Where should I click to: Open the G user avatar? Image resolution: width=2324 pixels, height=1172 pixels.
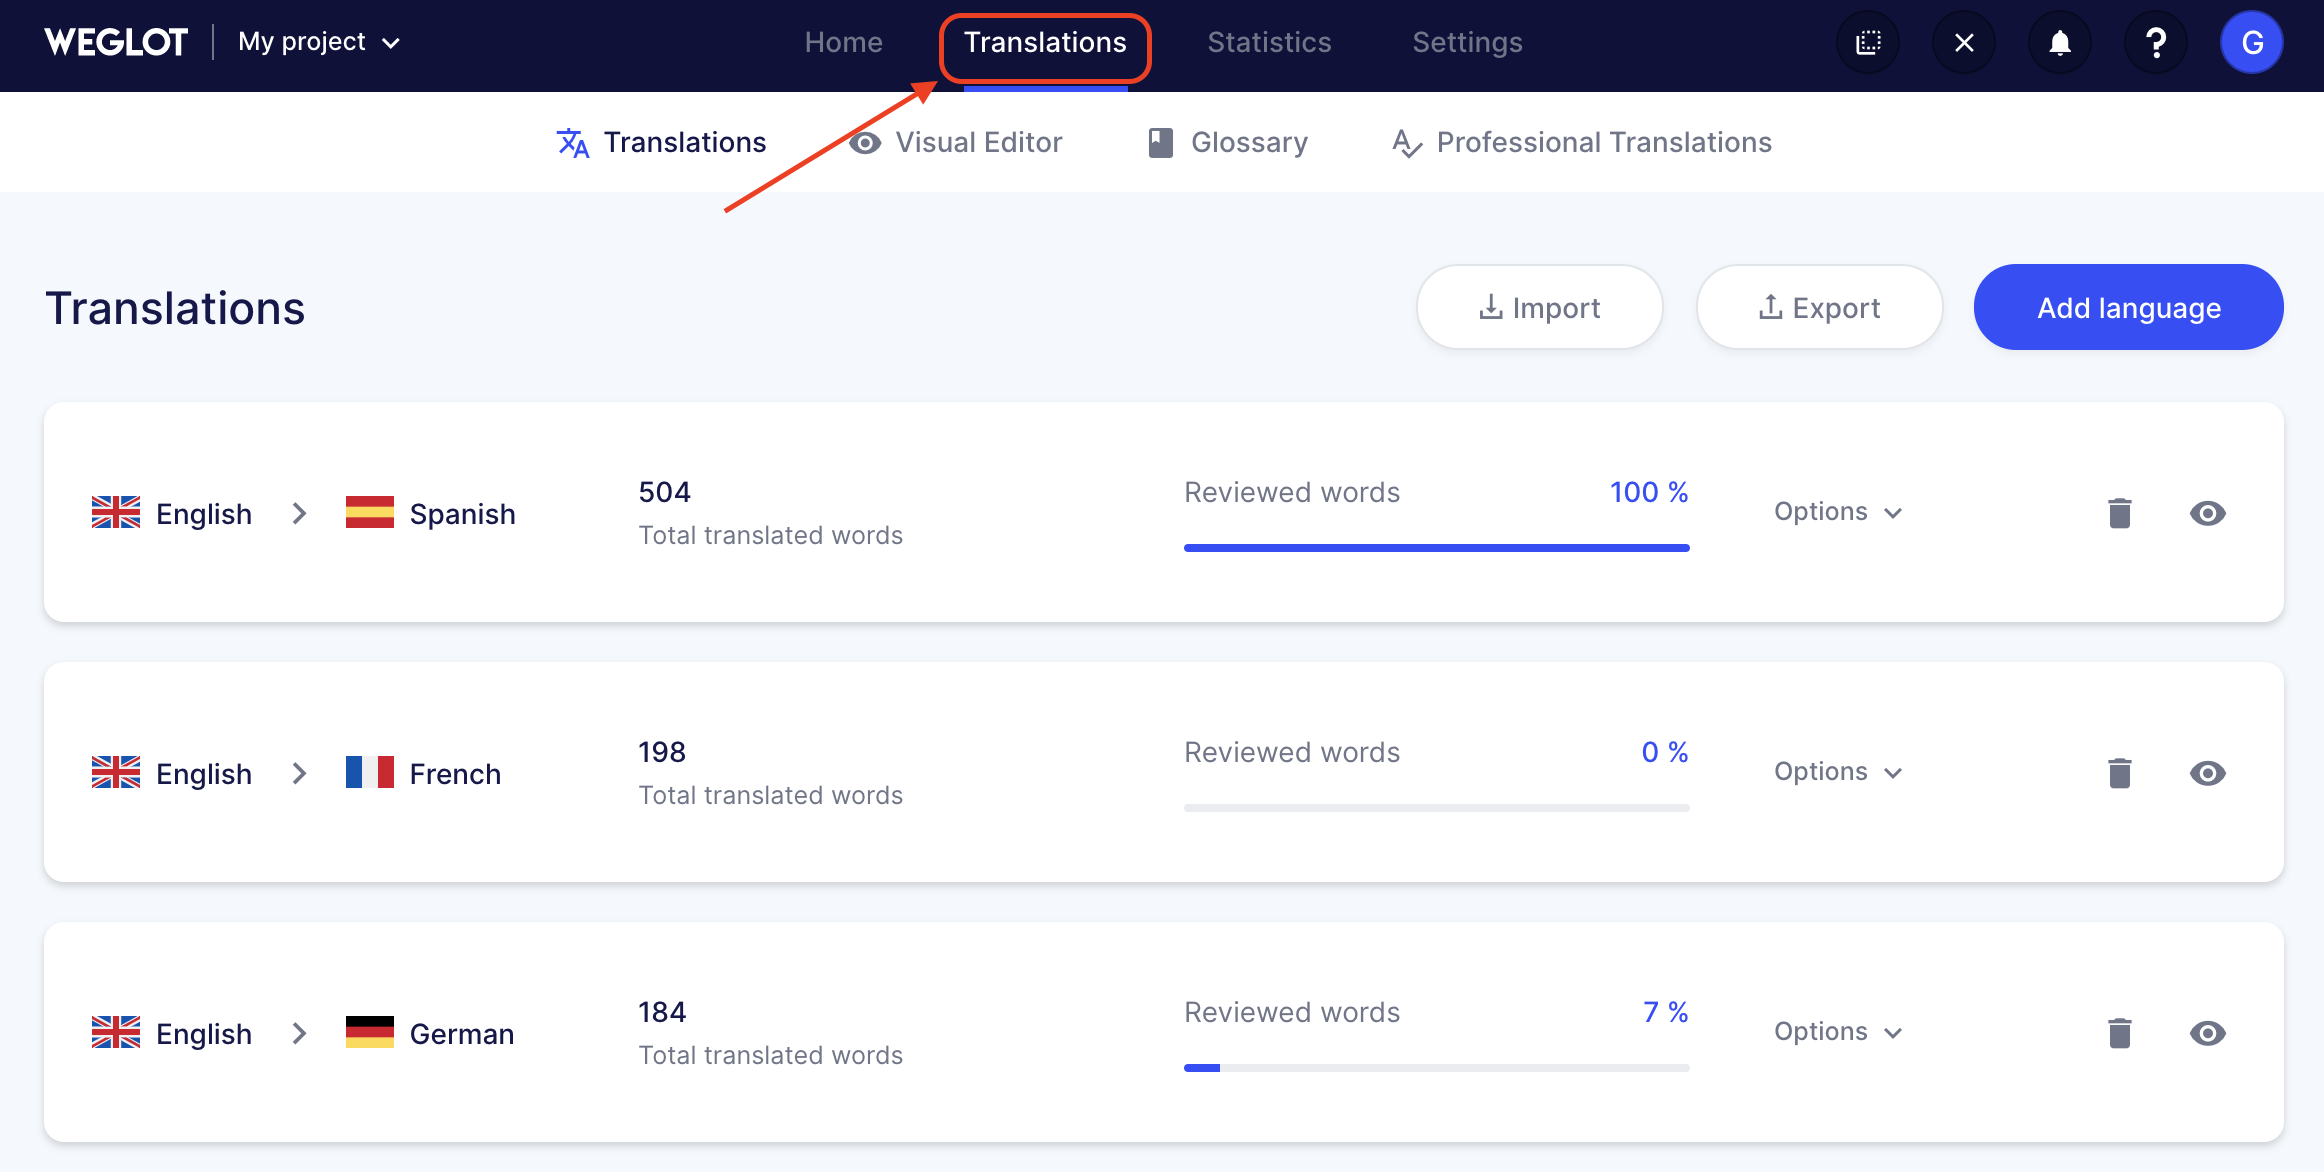[x=2251, y=43]
